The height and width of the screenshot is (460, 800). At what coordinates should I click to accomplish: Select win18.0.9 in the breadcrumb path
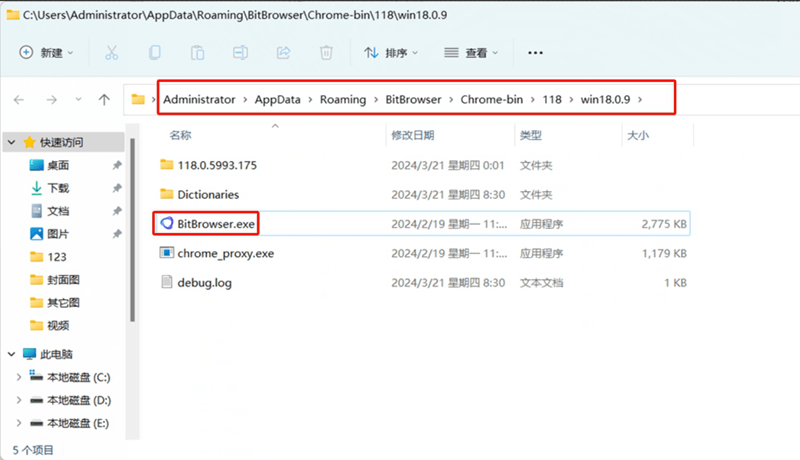pyautogui.click(x=605, y=99)
